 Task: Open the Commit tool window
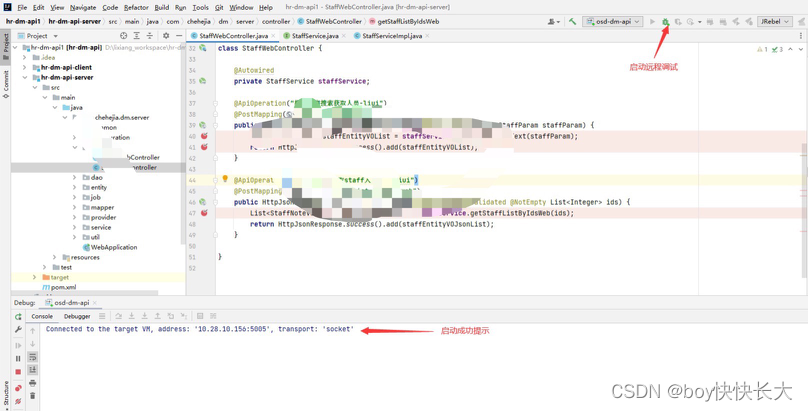pyautogui.click(x=6, y=85)
